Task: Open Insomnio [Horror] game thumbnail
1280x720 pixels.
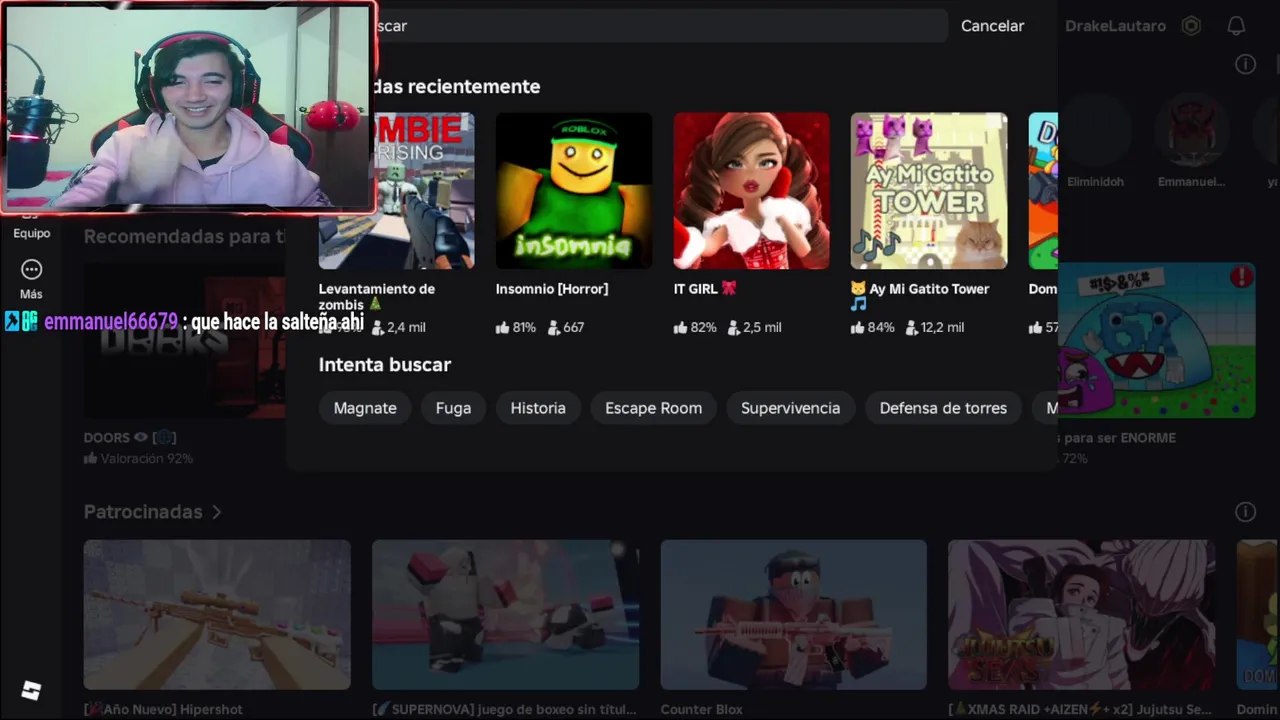Action: pyautogui.click(x=574, y=191)
